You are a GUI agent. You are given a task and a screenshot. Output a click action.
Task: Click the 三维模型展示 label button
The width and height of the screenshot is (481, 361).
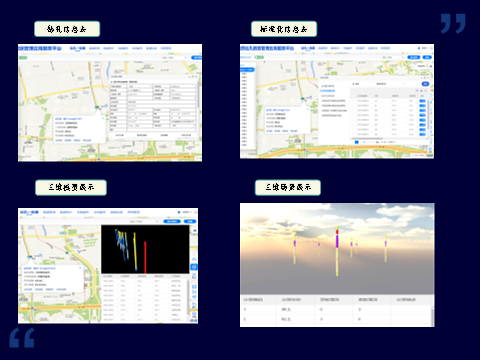point(71,187)
